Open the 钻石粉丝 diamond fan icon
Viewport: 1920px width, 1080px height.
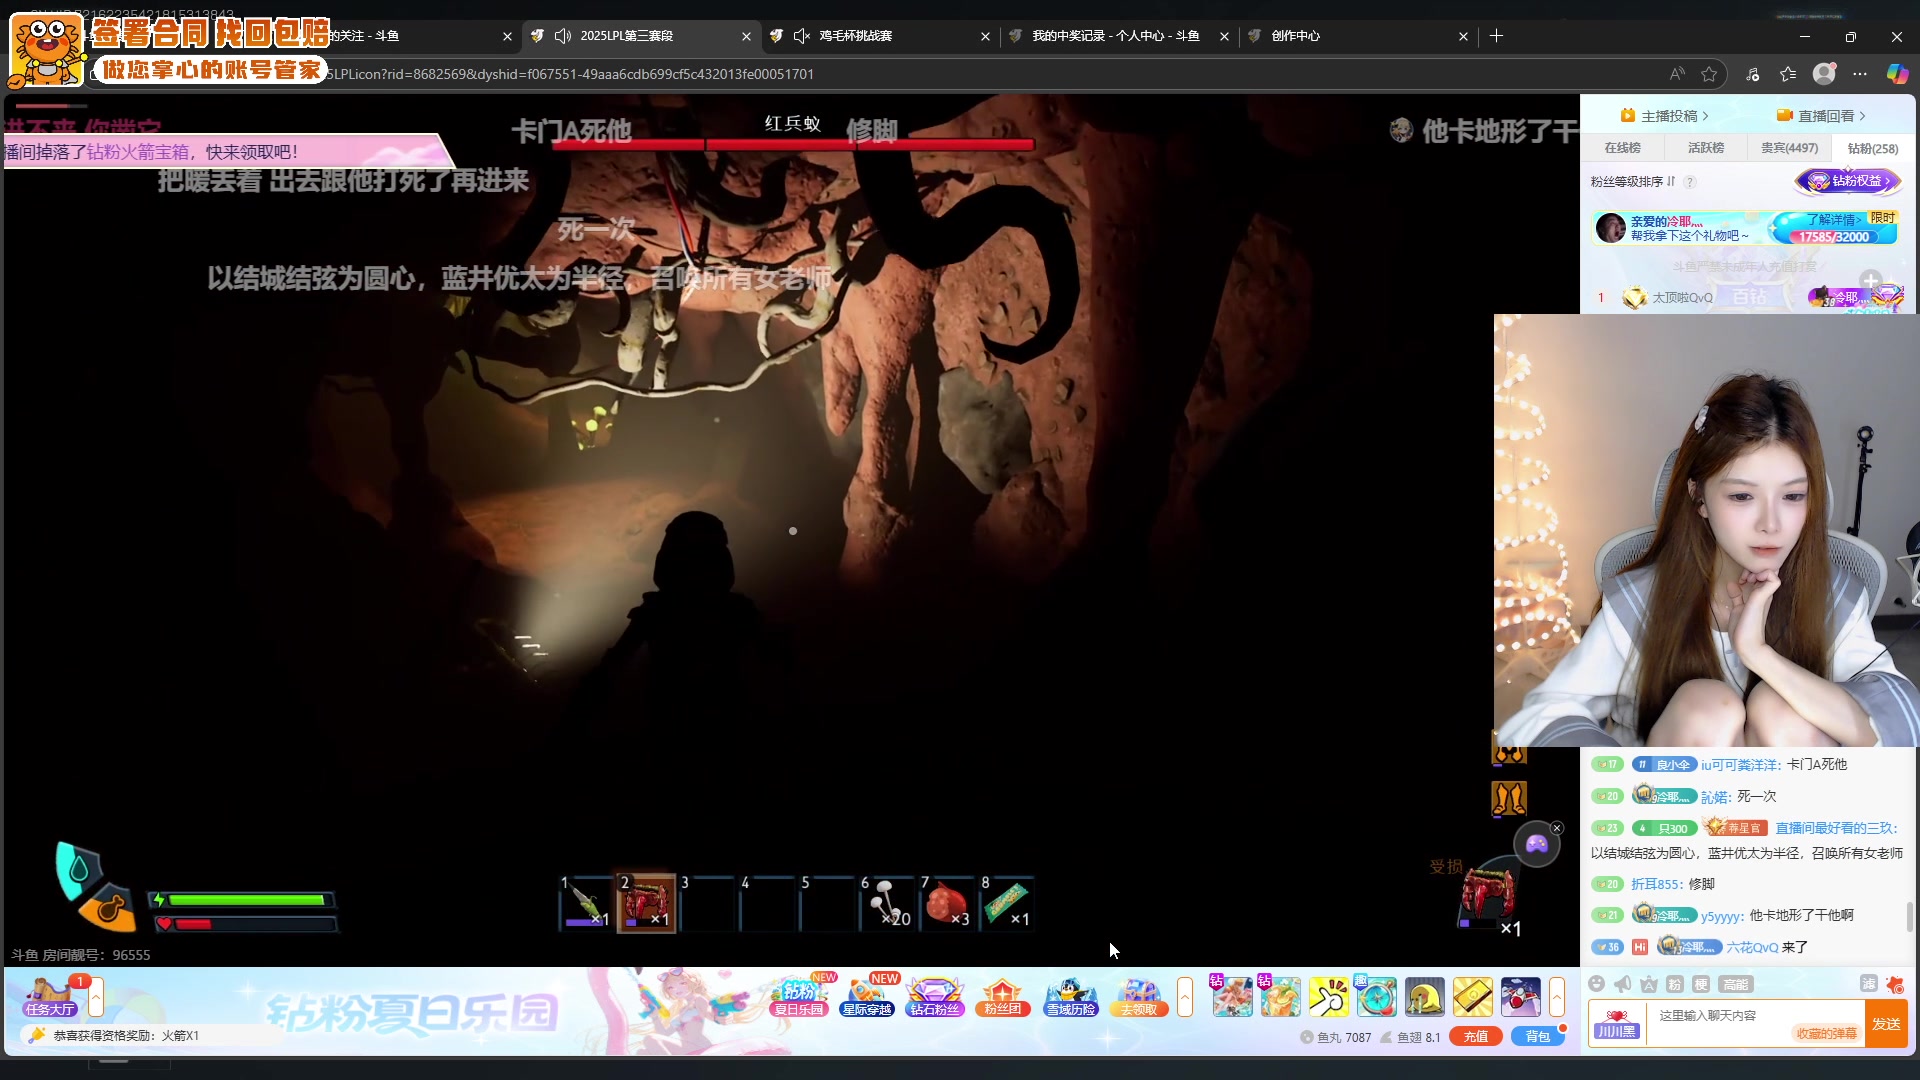pos(935,996)
